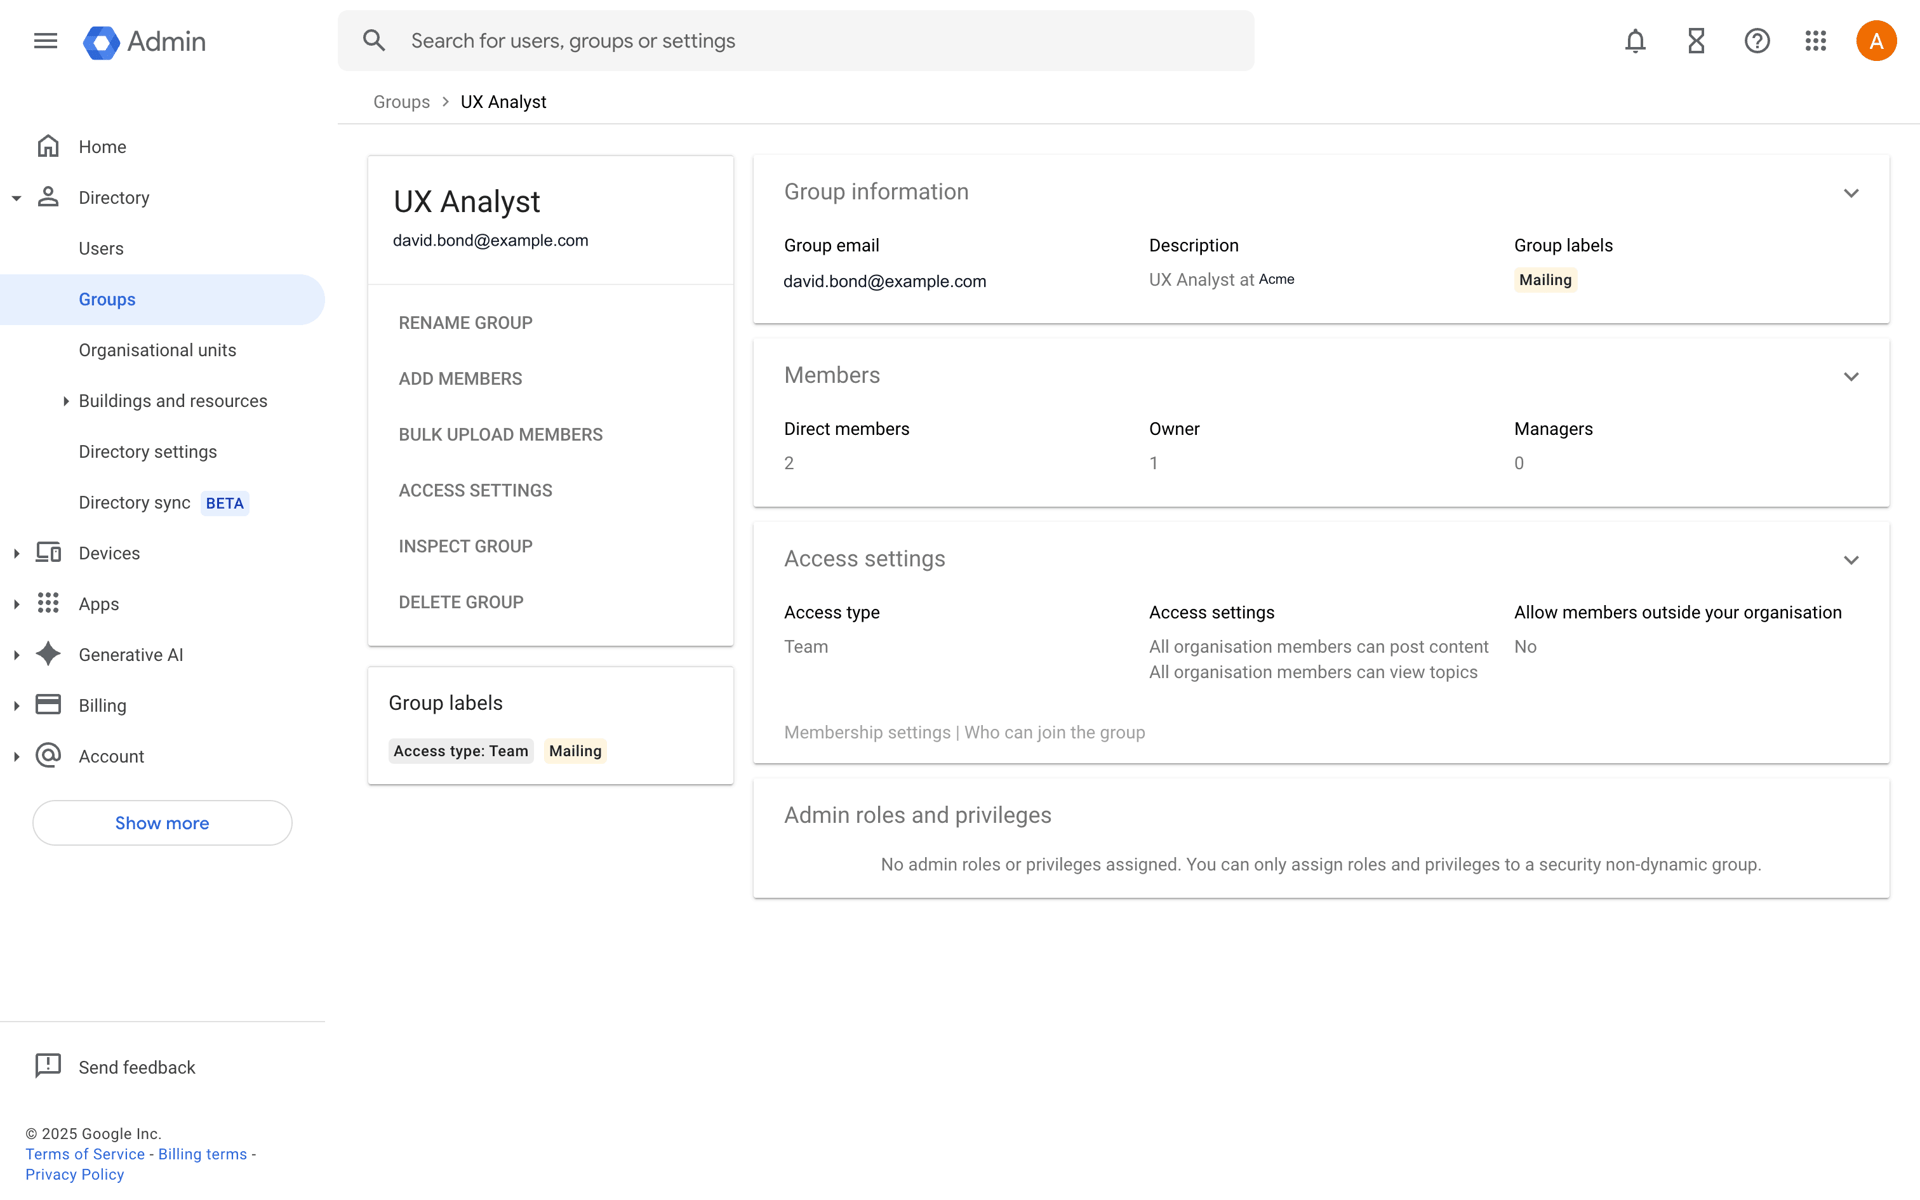Open Privacy Policy link
This screenshot has width=1920, height=1200.
pyautogui.click(x=75, y=1174)
